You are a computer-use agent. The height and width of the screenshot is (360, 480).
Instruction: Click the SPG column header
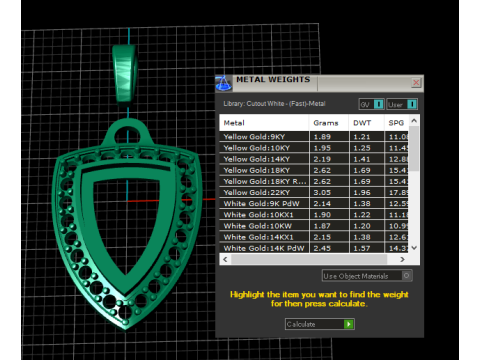tap(396, 123)
